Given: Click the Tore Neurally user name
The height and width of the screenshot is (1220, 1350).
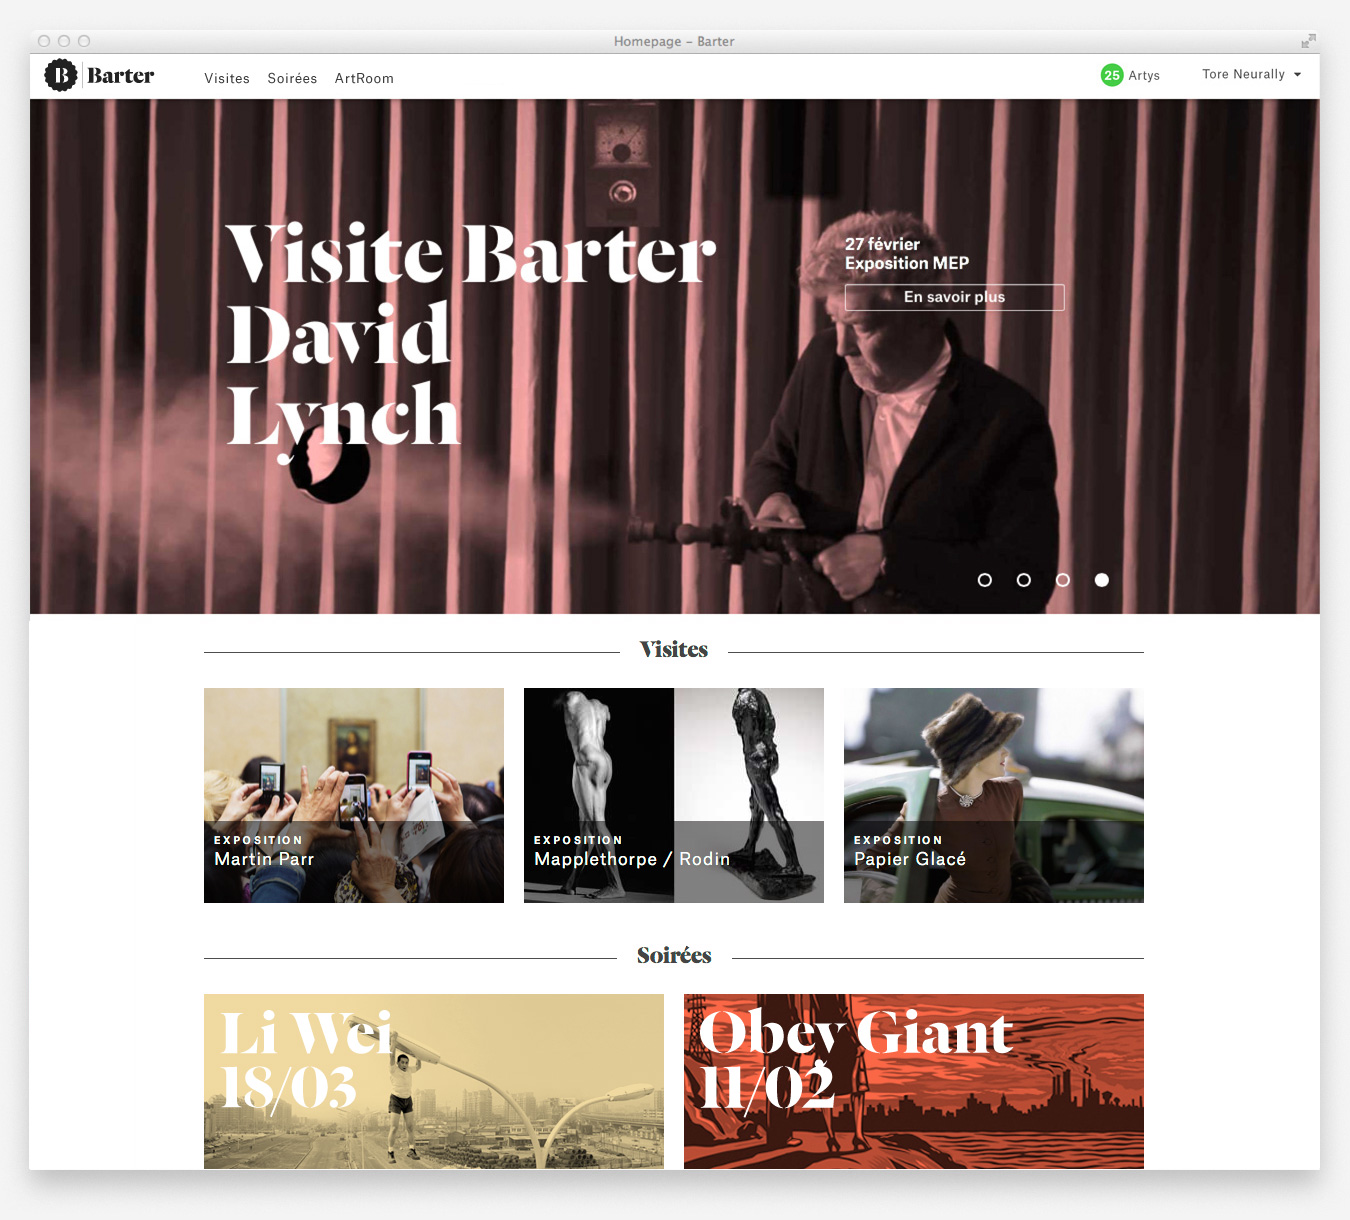Looking at the screenshot, I should (1243, 75).
